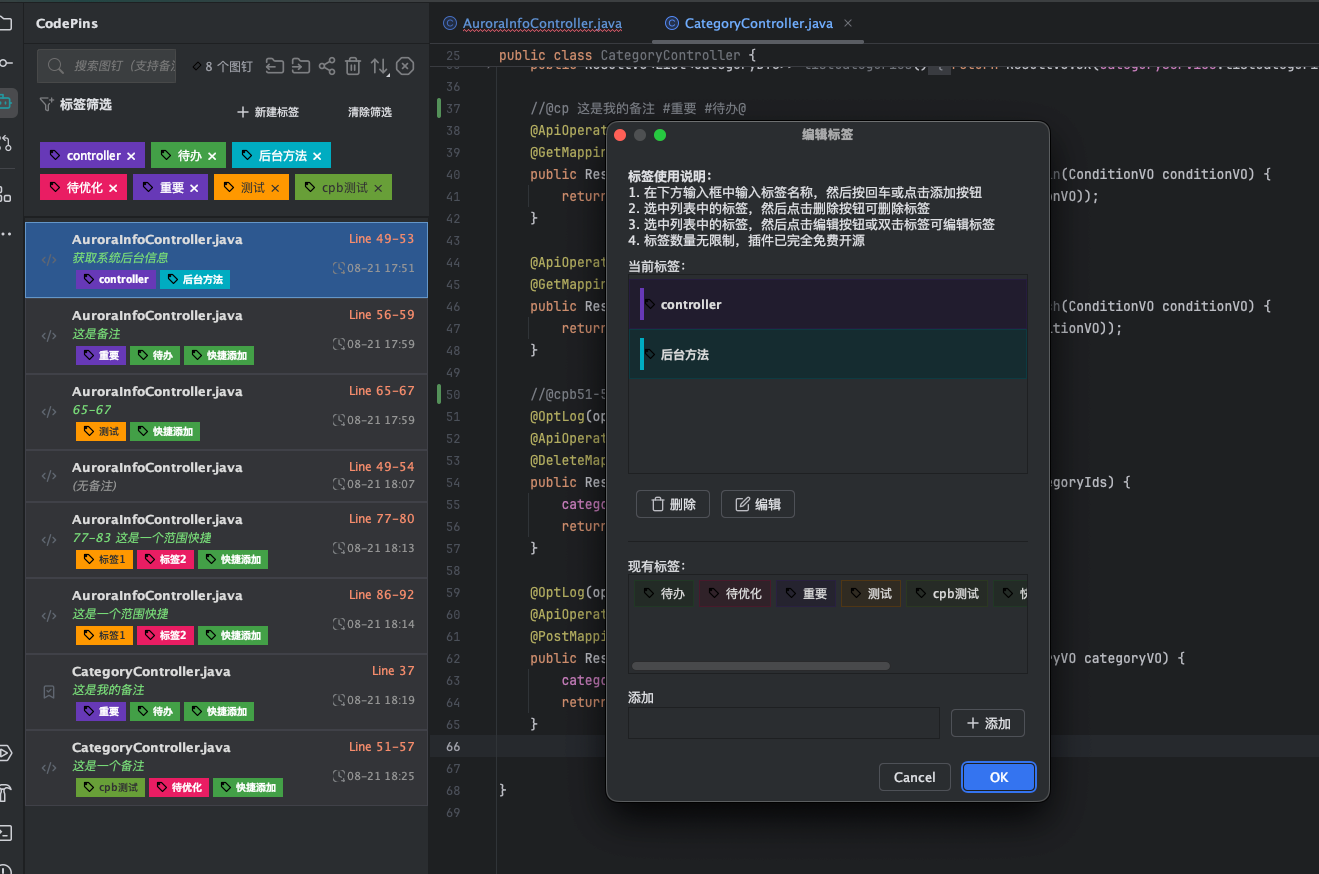Screen dimensions: 1319x874
Task: Click 待优化 tag on the Line 51-57 pin
Action: (179, 788)
